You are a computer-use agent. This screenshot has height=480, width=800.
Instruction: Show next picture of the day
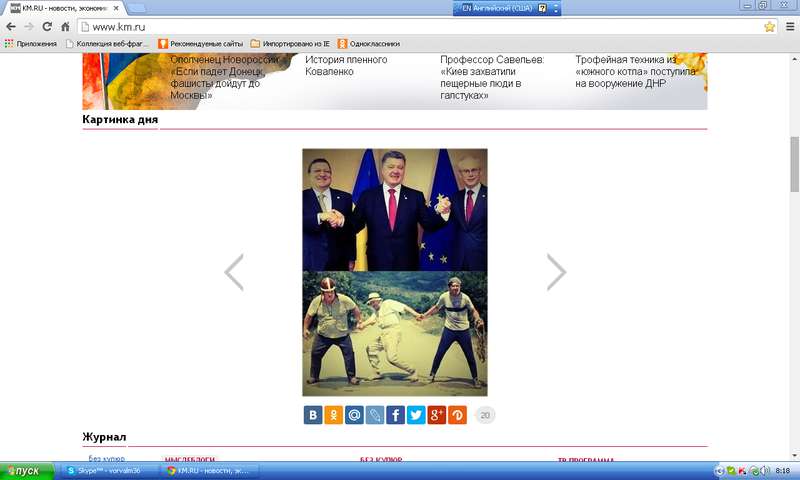tap(556, 272)
